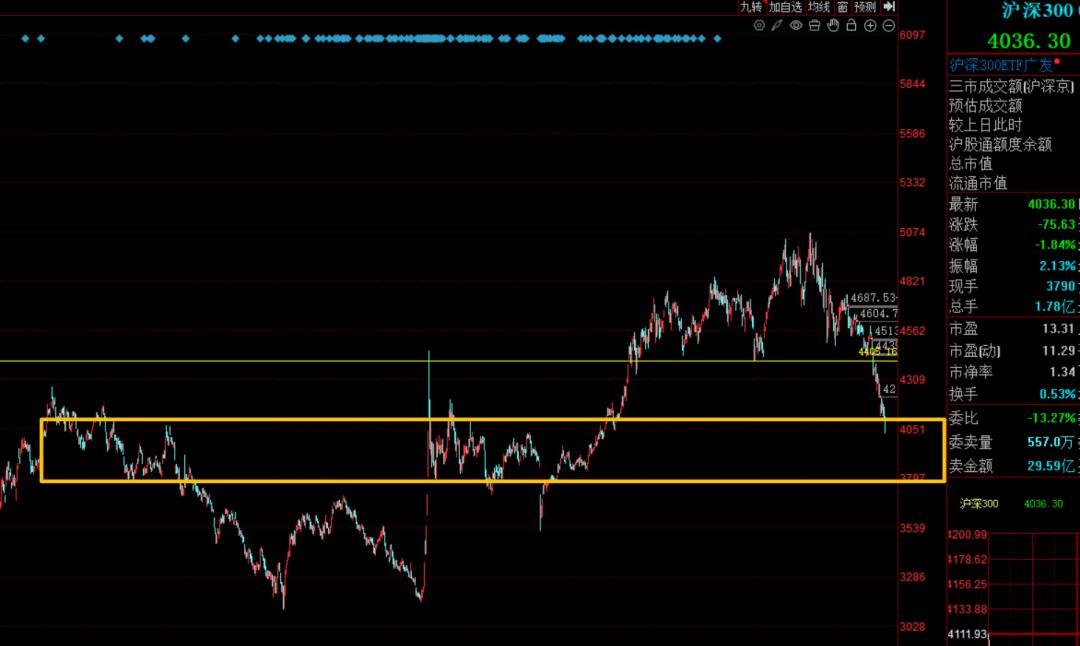Screen dimensions: 1080x646
Task: Click the 涨幅 value -1.84%
Action: click(1057, 245)
